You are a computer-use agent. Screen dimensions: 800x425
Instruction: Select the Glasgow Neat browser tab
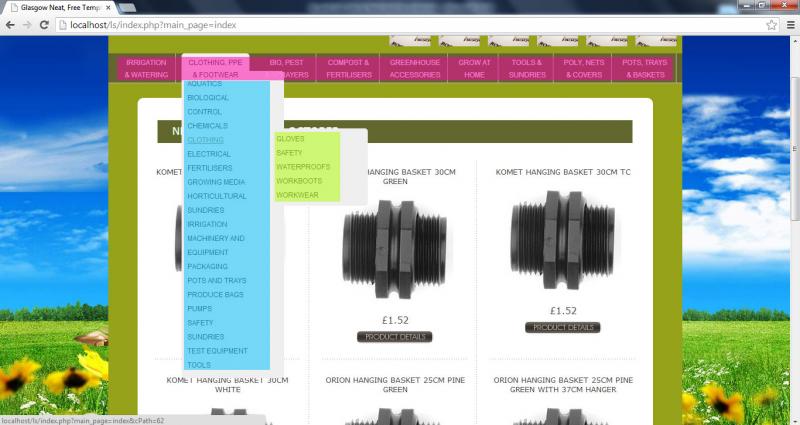pos(61,8)
